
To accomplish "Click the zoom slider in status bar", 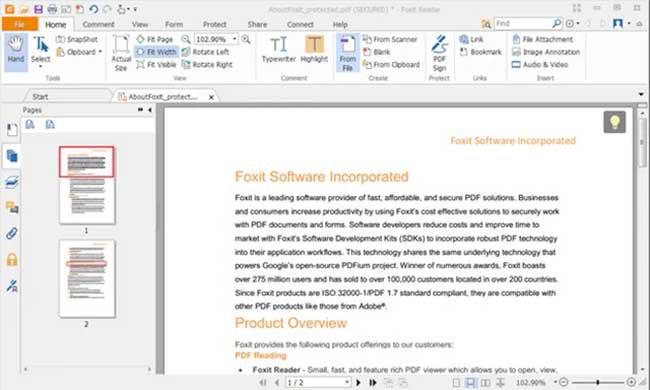I will [x=597, y=382].
